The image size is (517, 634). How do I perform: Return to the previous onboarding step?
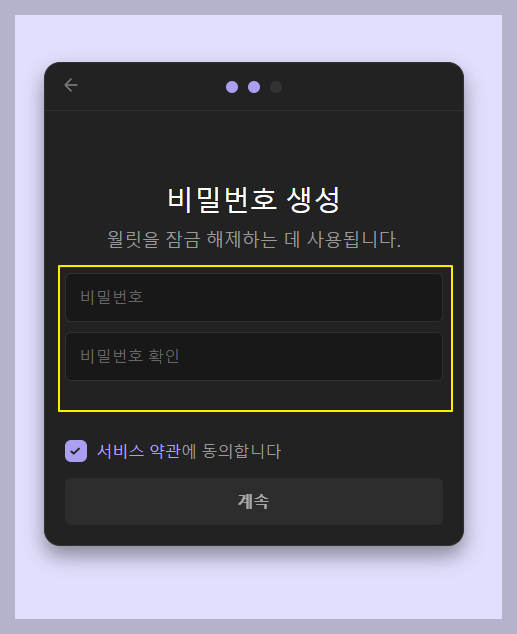(x=71, y=85)
